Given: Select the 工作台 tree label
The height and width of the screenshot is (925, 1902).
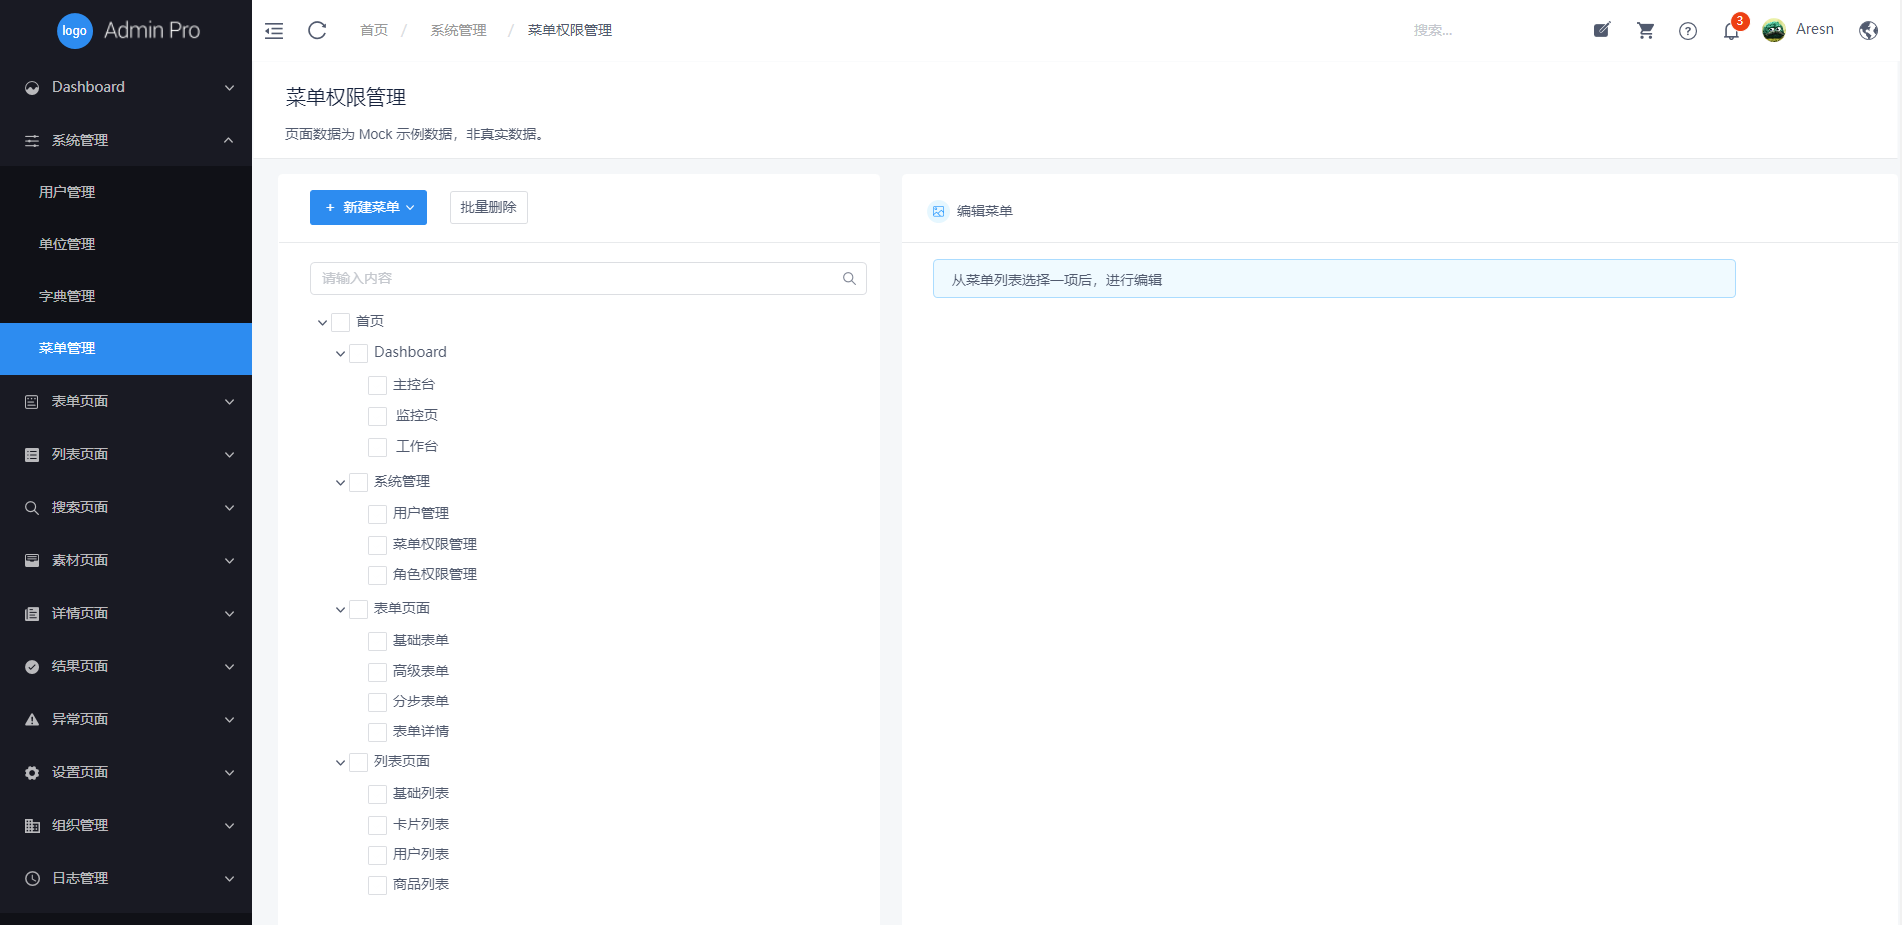Looking at the screenshot, I should (x=416, y=446).
